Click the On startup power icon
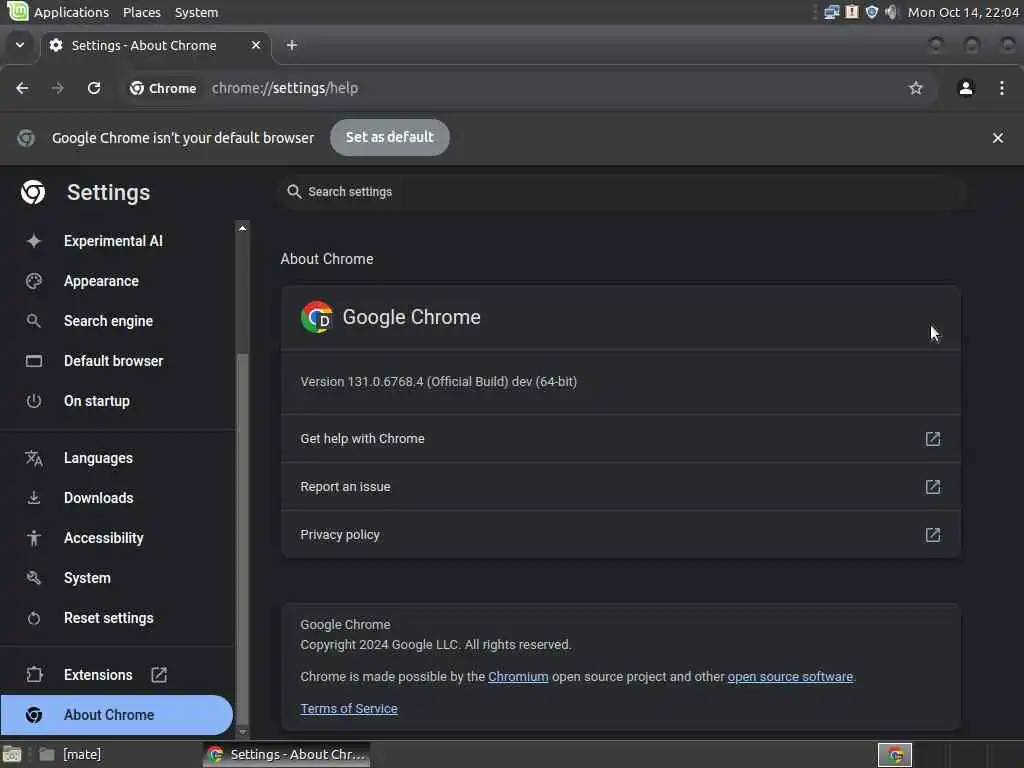This screenshot has width=1024, height=768. (x=34, y=401)
